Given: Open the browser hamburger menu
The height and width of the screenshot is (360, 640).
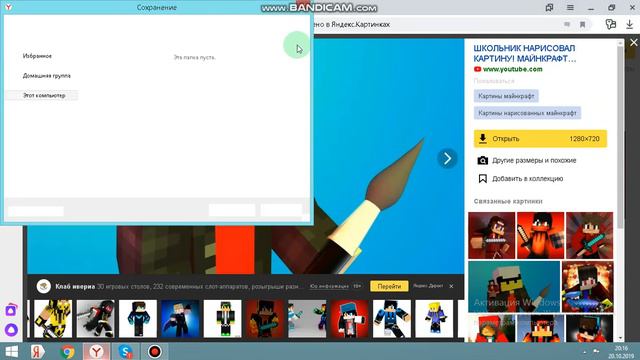Looking at the screenshot, I should [570, 8].
